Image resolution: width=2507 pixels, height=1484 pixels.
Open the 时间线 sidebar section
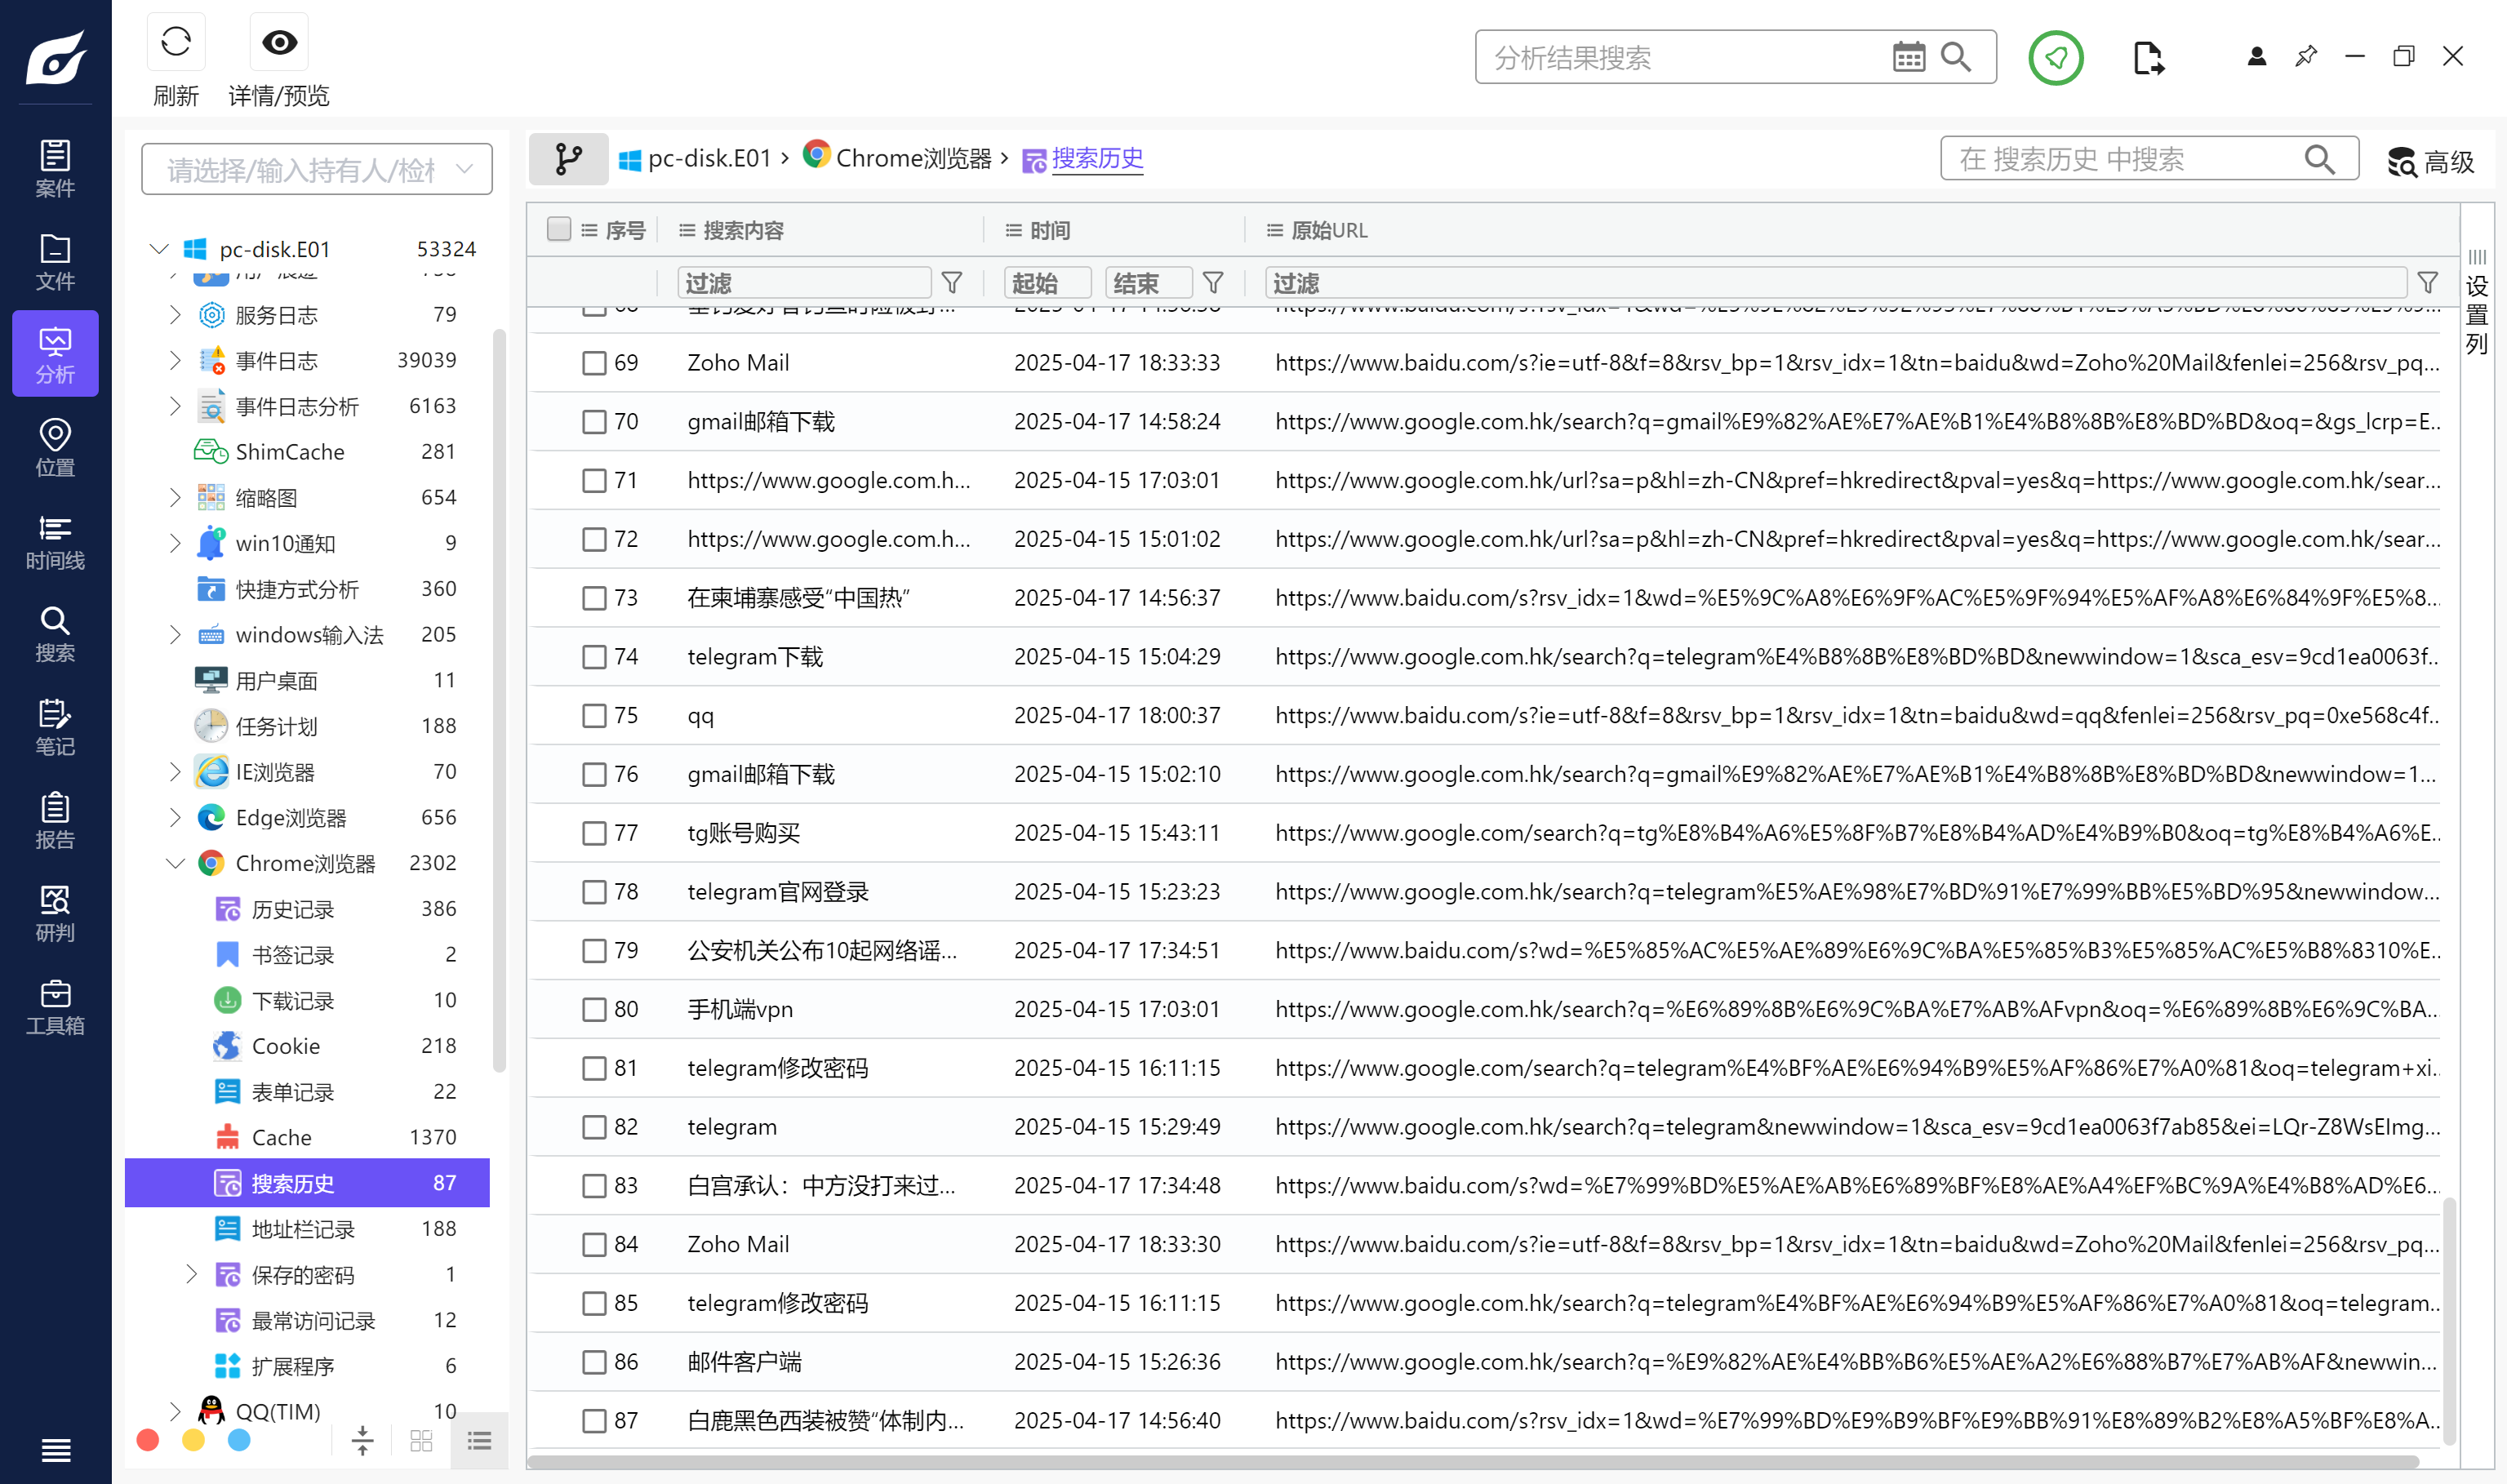click(55, 540)
